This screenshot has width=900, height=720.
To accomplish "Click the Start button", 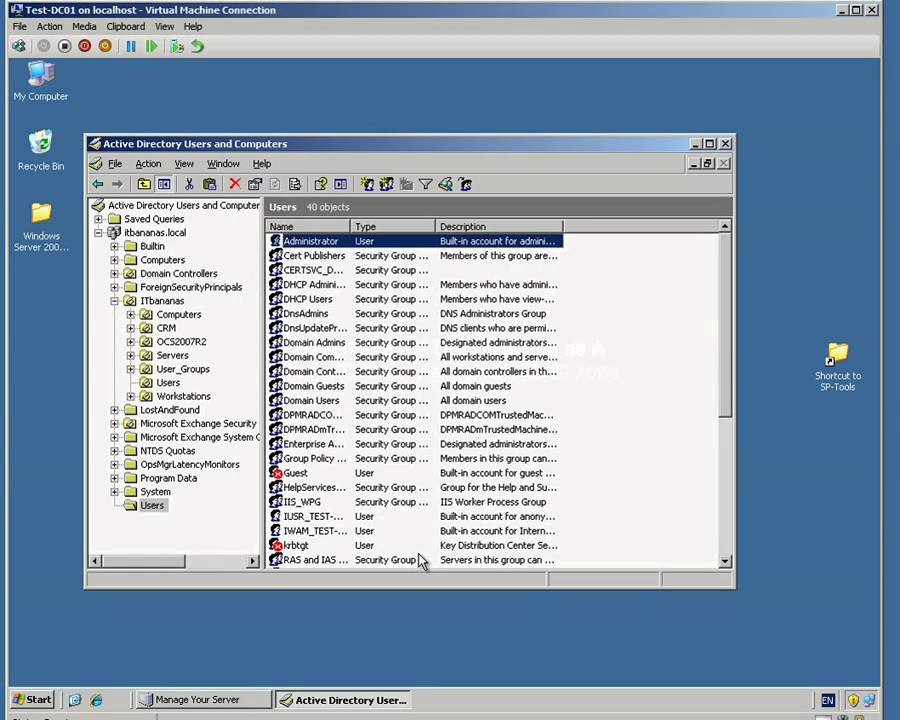I will point(32,699).
